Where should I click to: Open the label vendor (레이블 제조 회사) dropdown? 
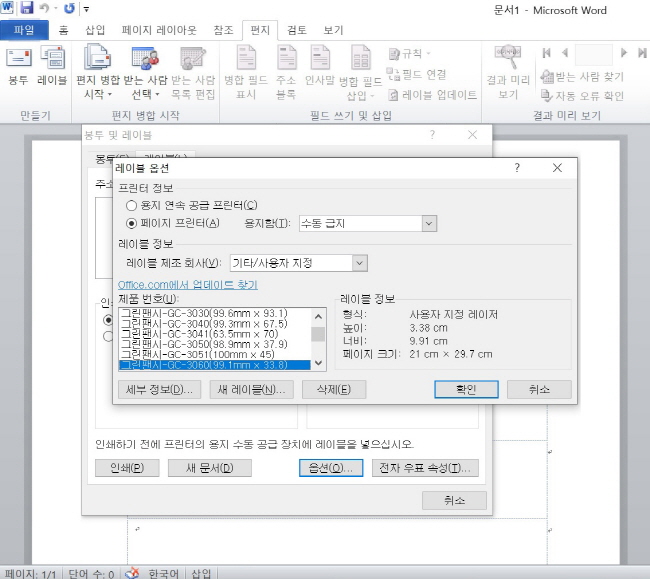pyautogui.click(x=359, y=263)
